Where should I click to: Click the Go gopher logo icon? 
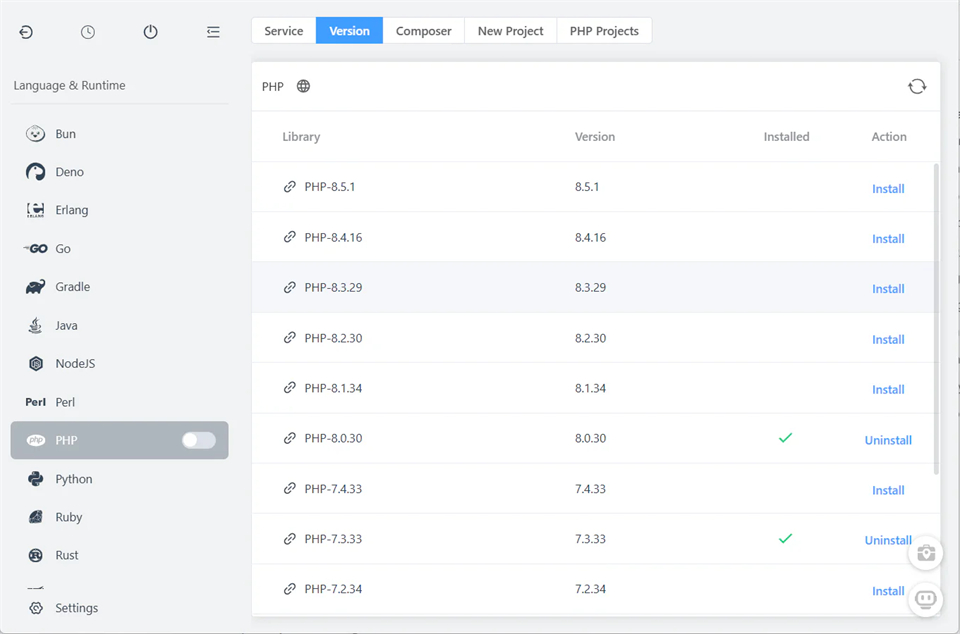36,248
